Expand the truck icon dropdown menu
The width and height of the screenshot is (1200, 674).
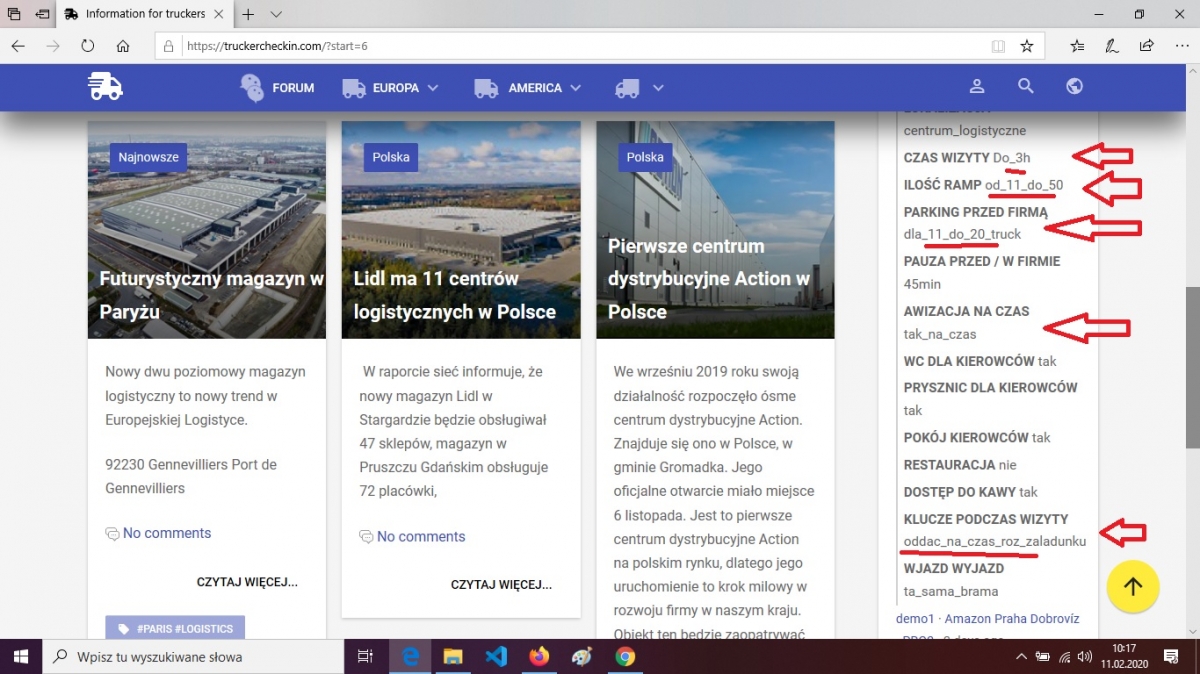pos(640,88)
